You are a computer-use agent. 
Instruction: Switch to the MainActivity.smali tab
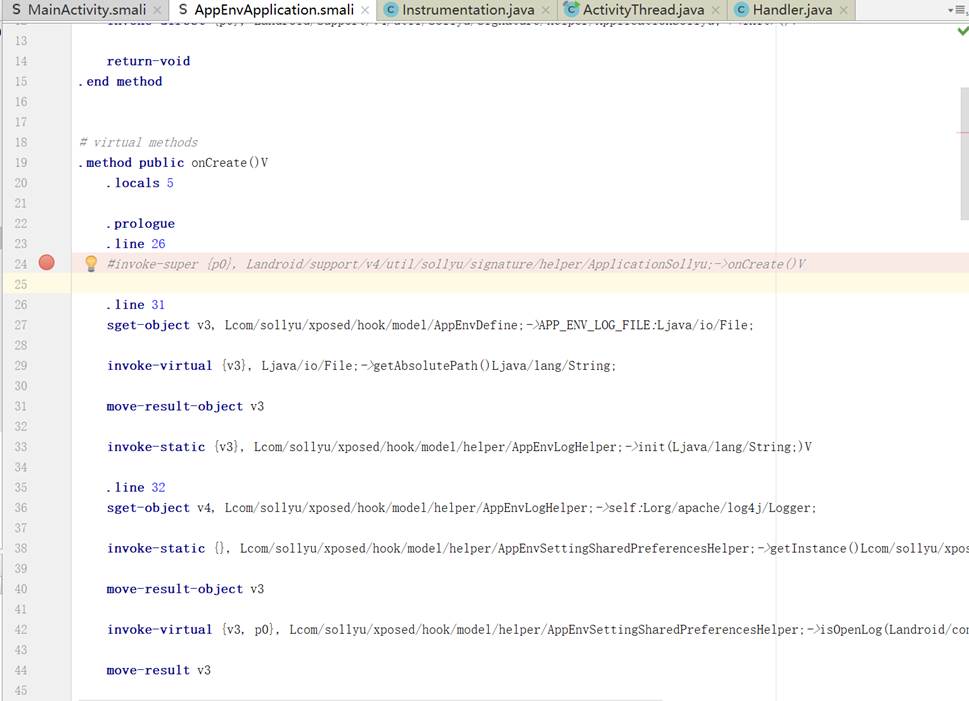[86, 10]
